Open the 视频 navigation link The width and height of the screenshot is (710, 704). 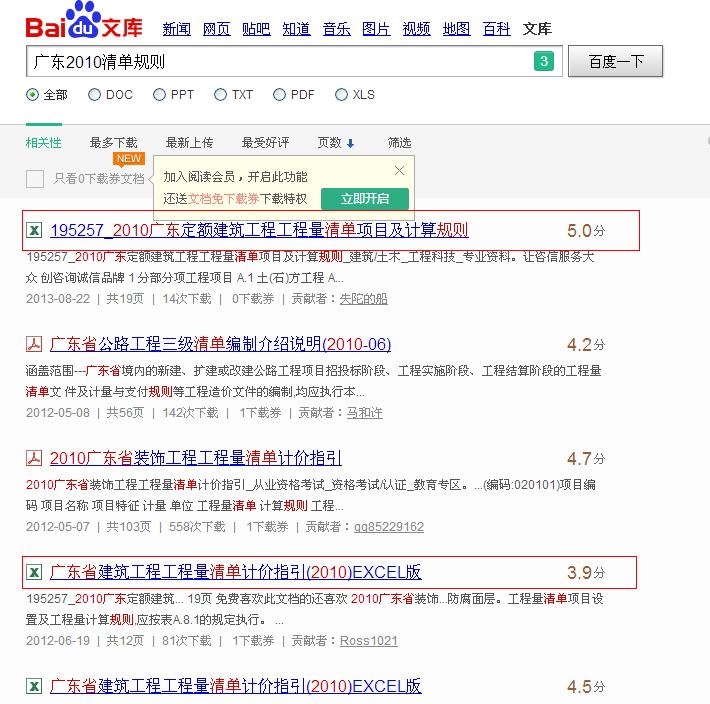click(417, 29)
